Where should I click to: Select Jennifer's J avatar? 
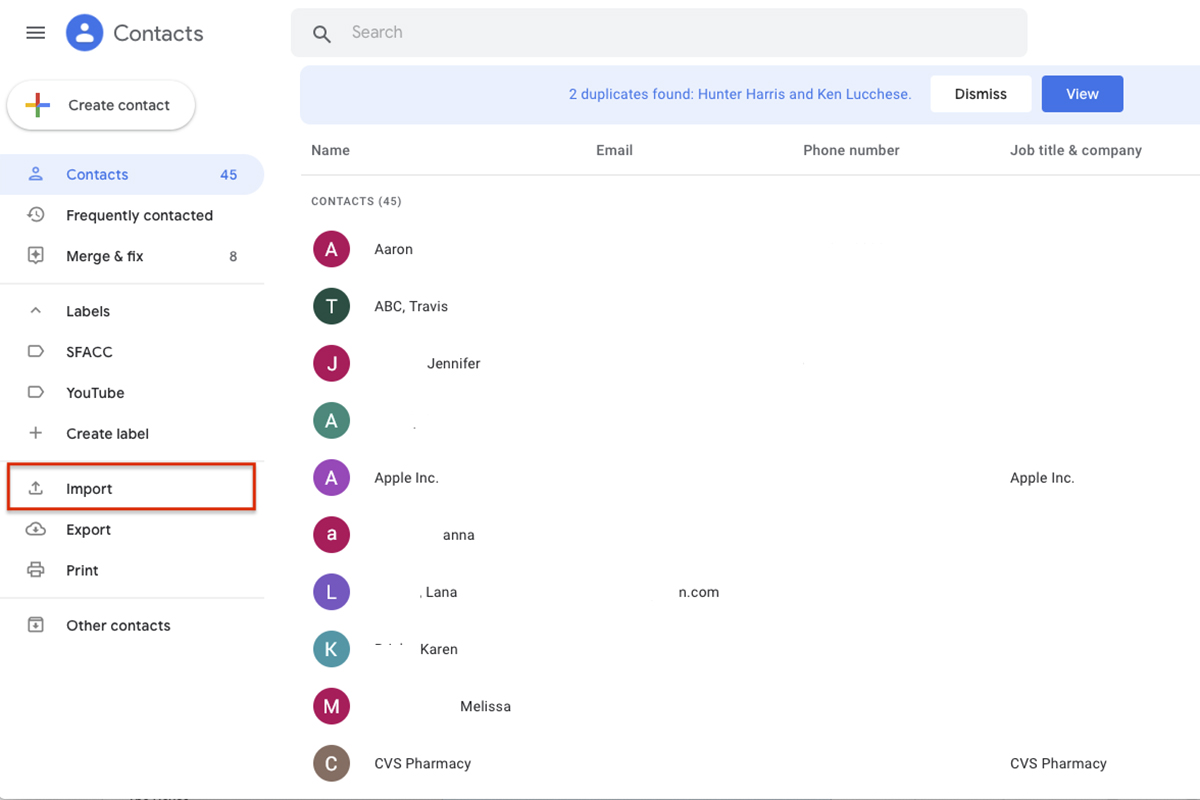point(331,363)
